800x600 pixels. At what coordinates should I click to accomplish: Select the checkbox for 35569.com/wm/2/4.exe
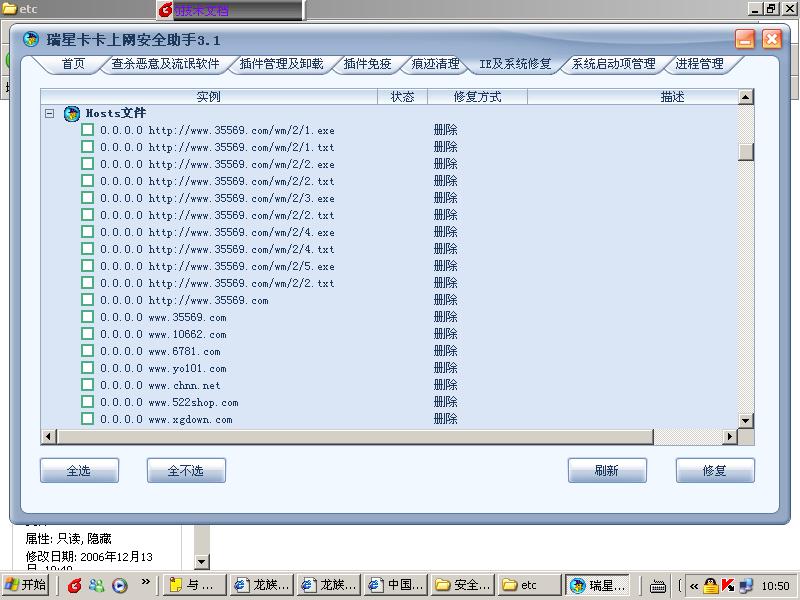[x=87, y=232]
